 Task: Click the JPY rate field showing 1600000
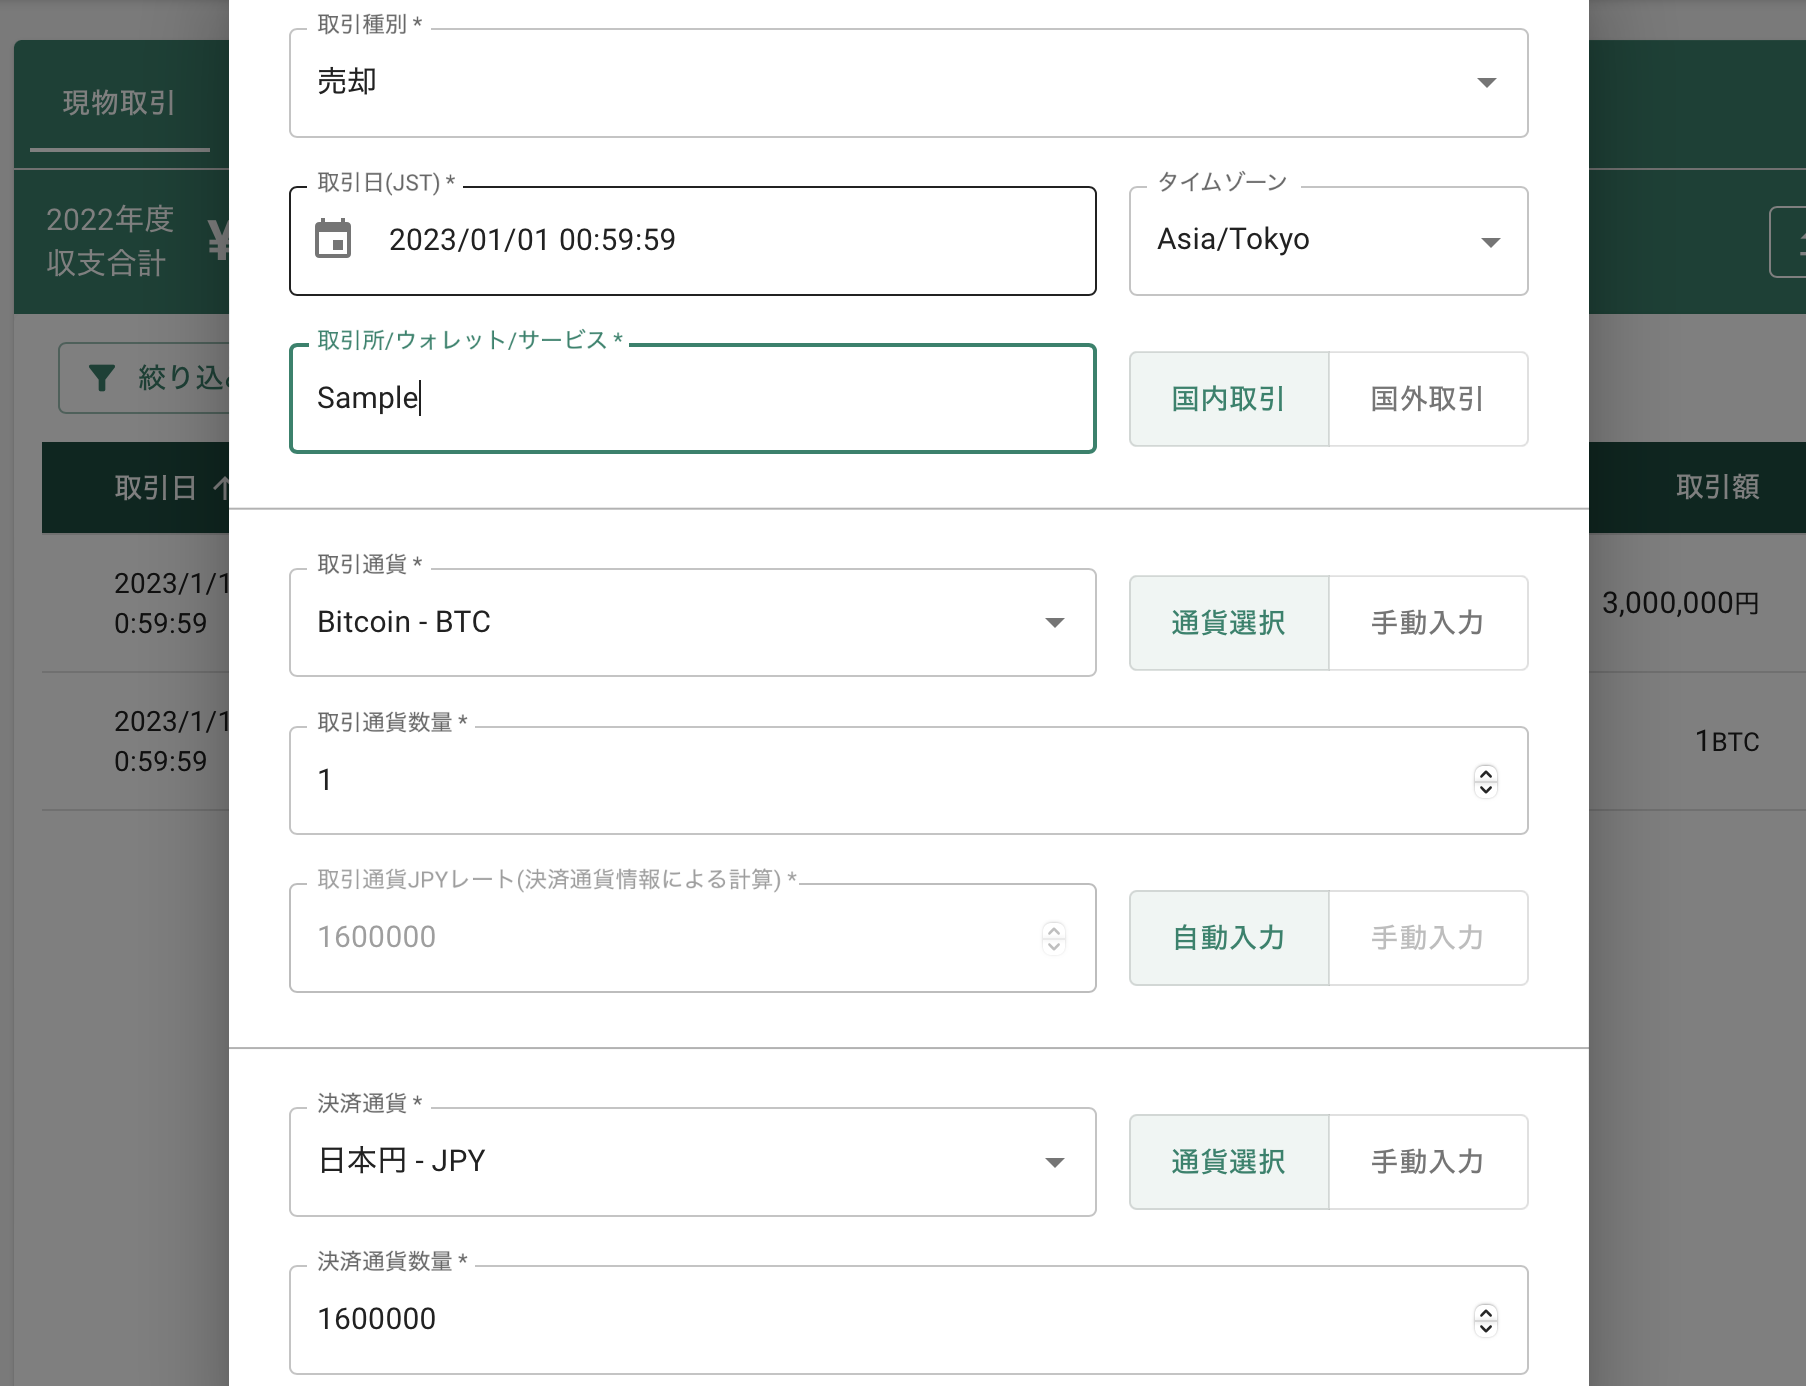(692, 938)
